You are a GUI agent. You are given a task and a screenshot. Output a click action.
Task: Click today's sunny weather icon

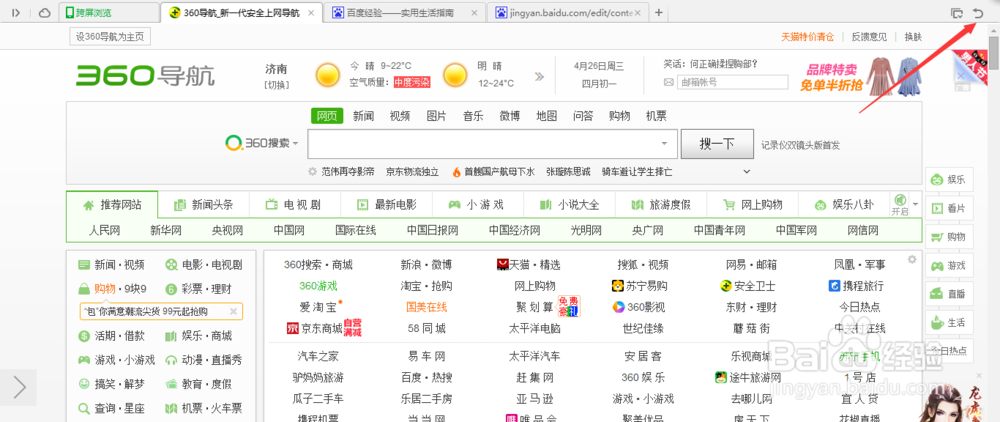pyautogui.click(x=328, y=75)
